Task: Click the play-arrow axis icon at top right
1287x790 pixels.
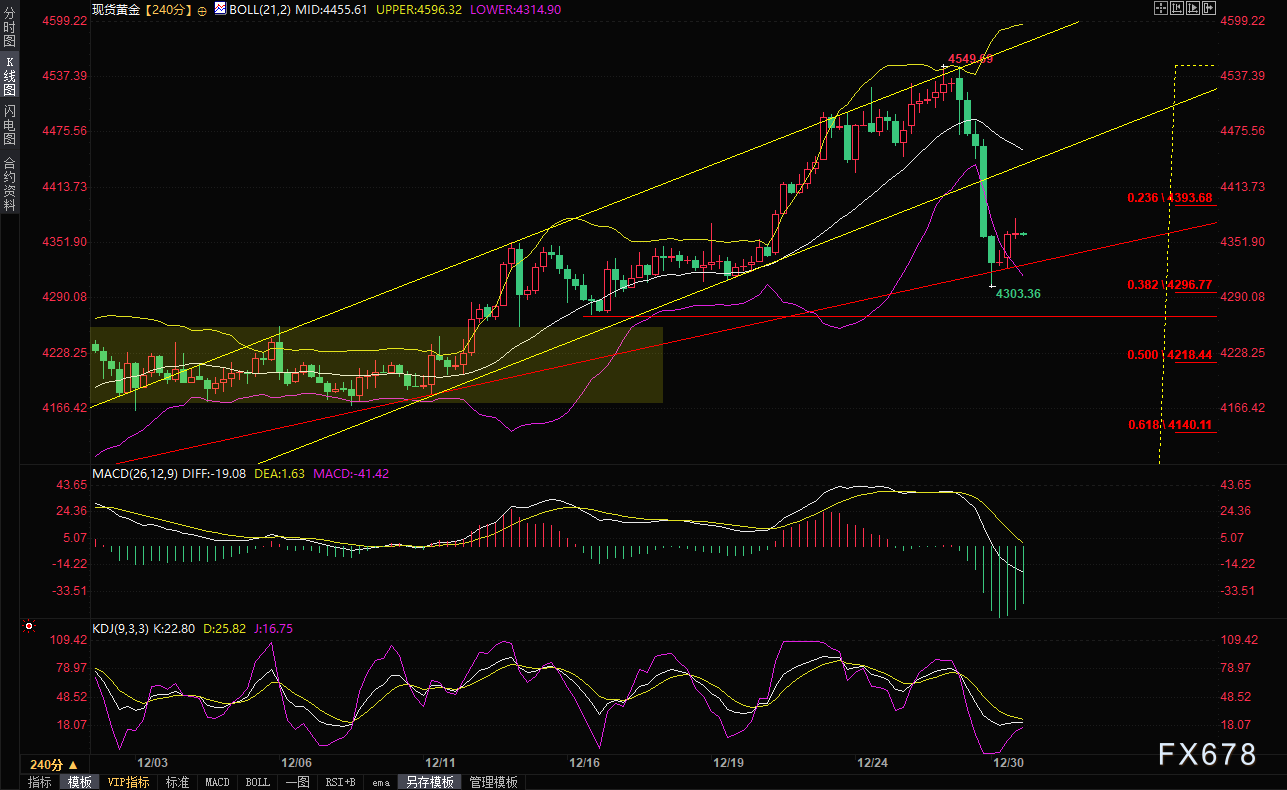Action: [x=1192, y=8]
